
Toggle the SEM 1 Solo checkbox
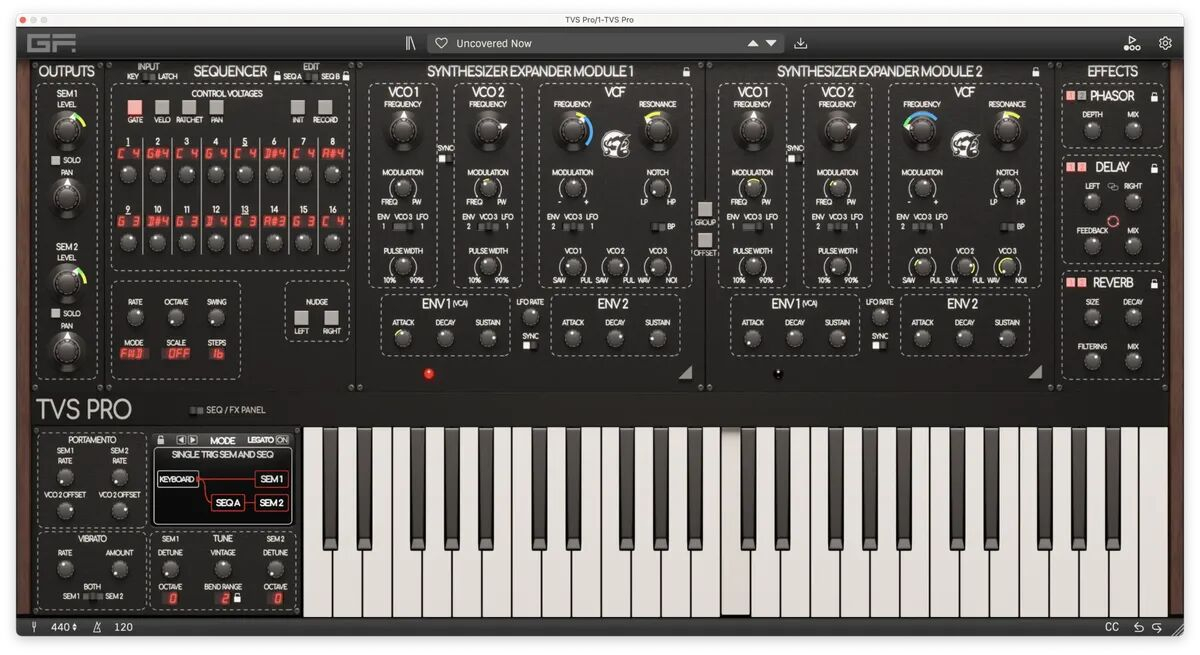(x=56, y=160)
